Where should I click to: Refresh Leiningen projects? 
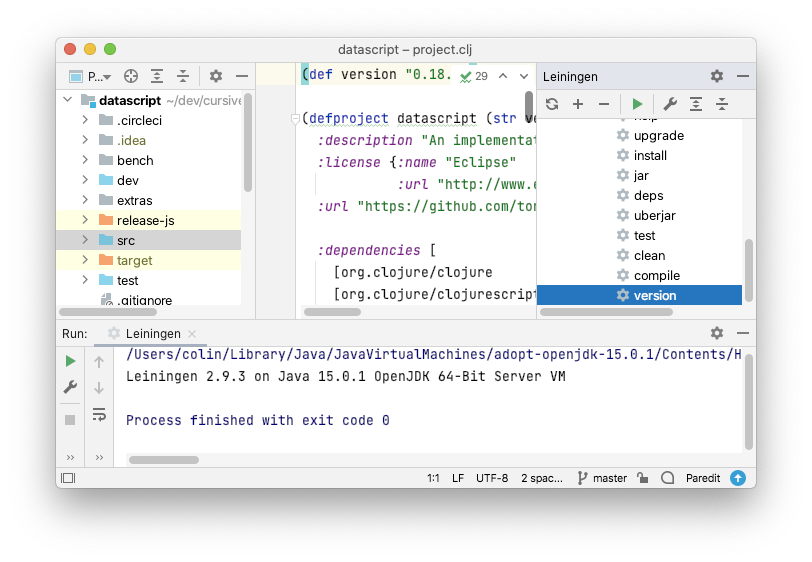point(552,104)
